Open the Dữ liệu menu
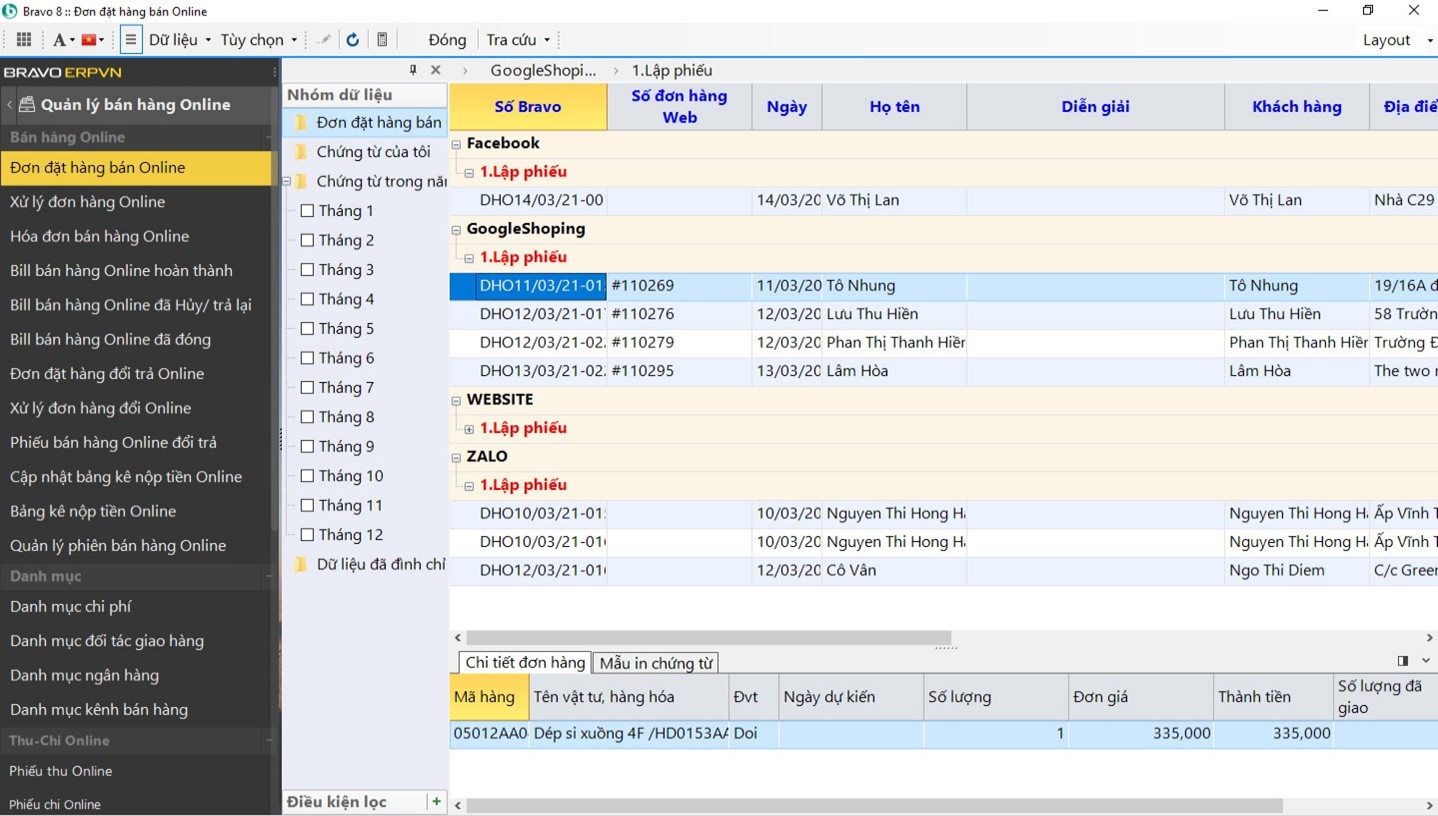 [180, 40]
